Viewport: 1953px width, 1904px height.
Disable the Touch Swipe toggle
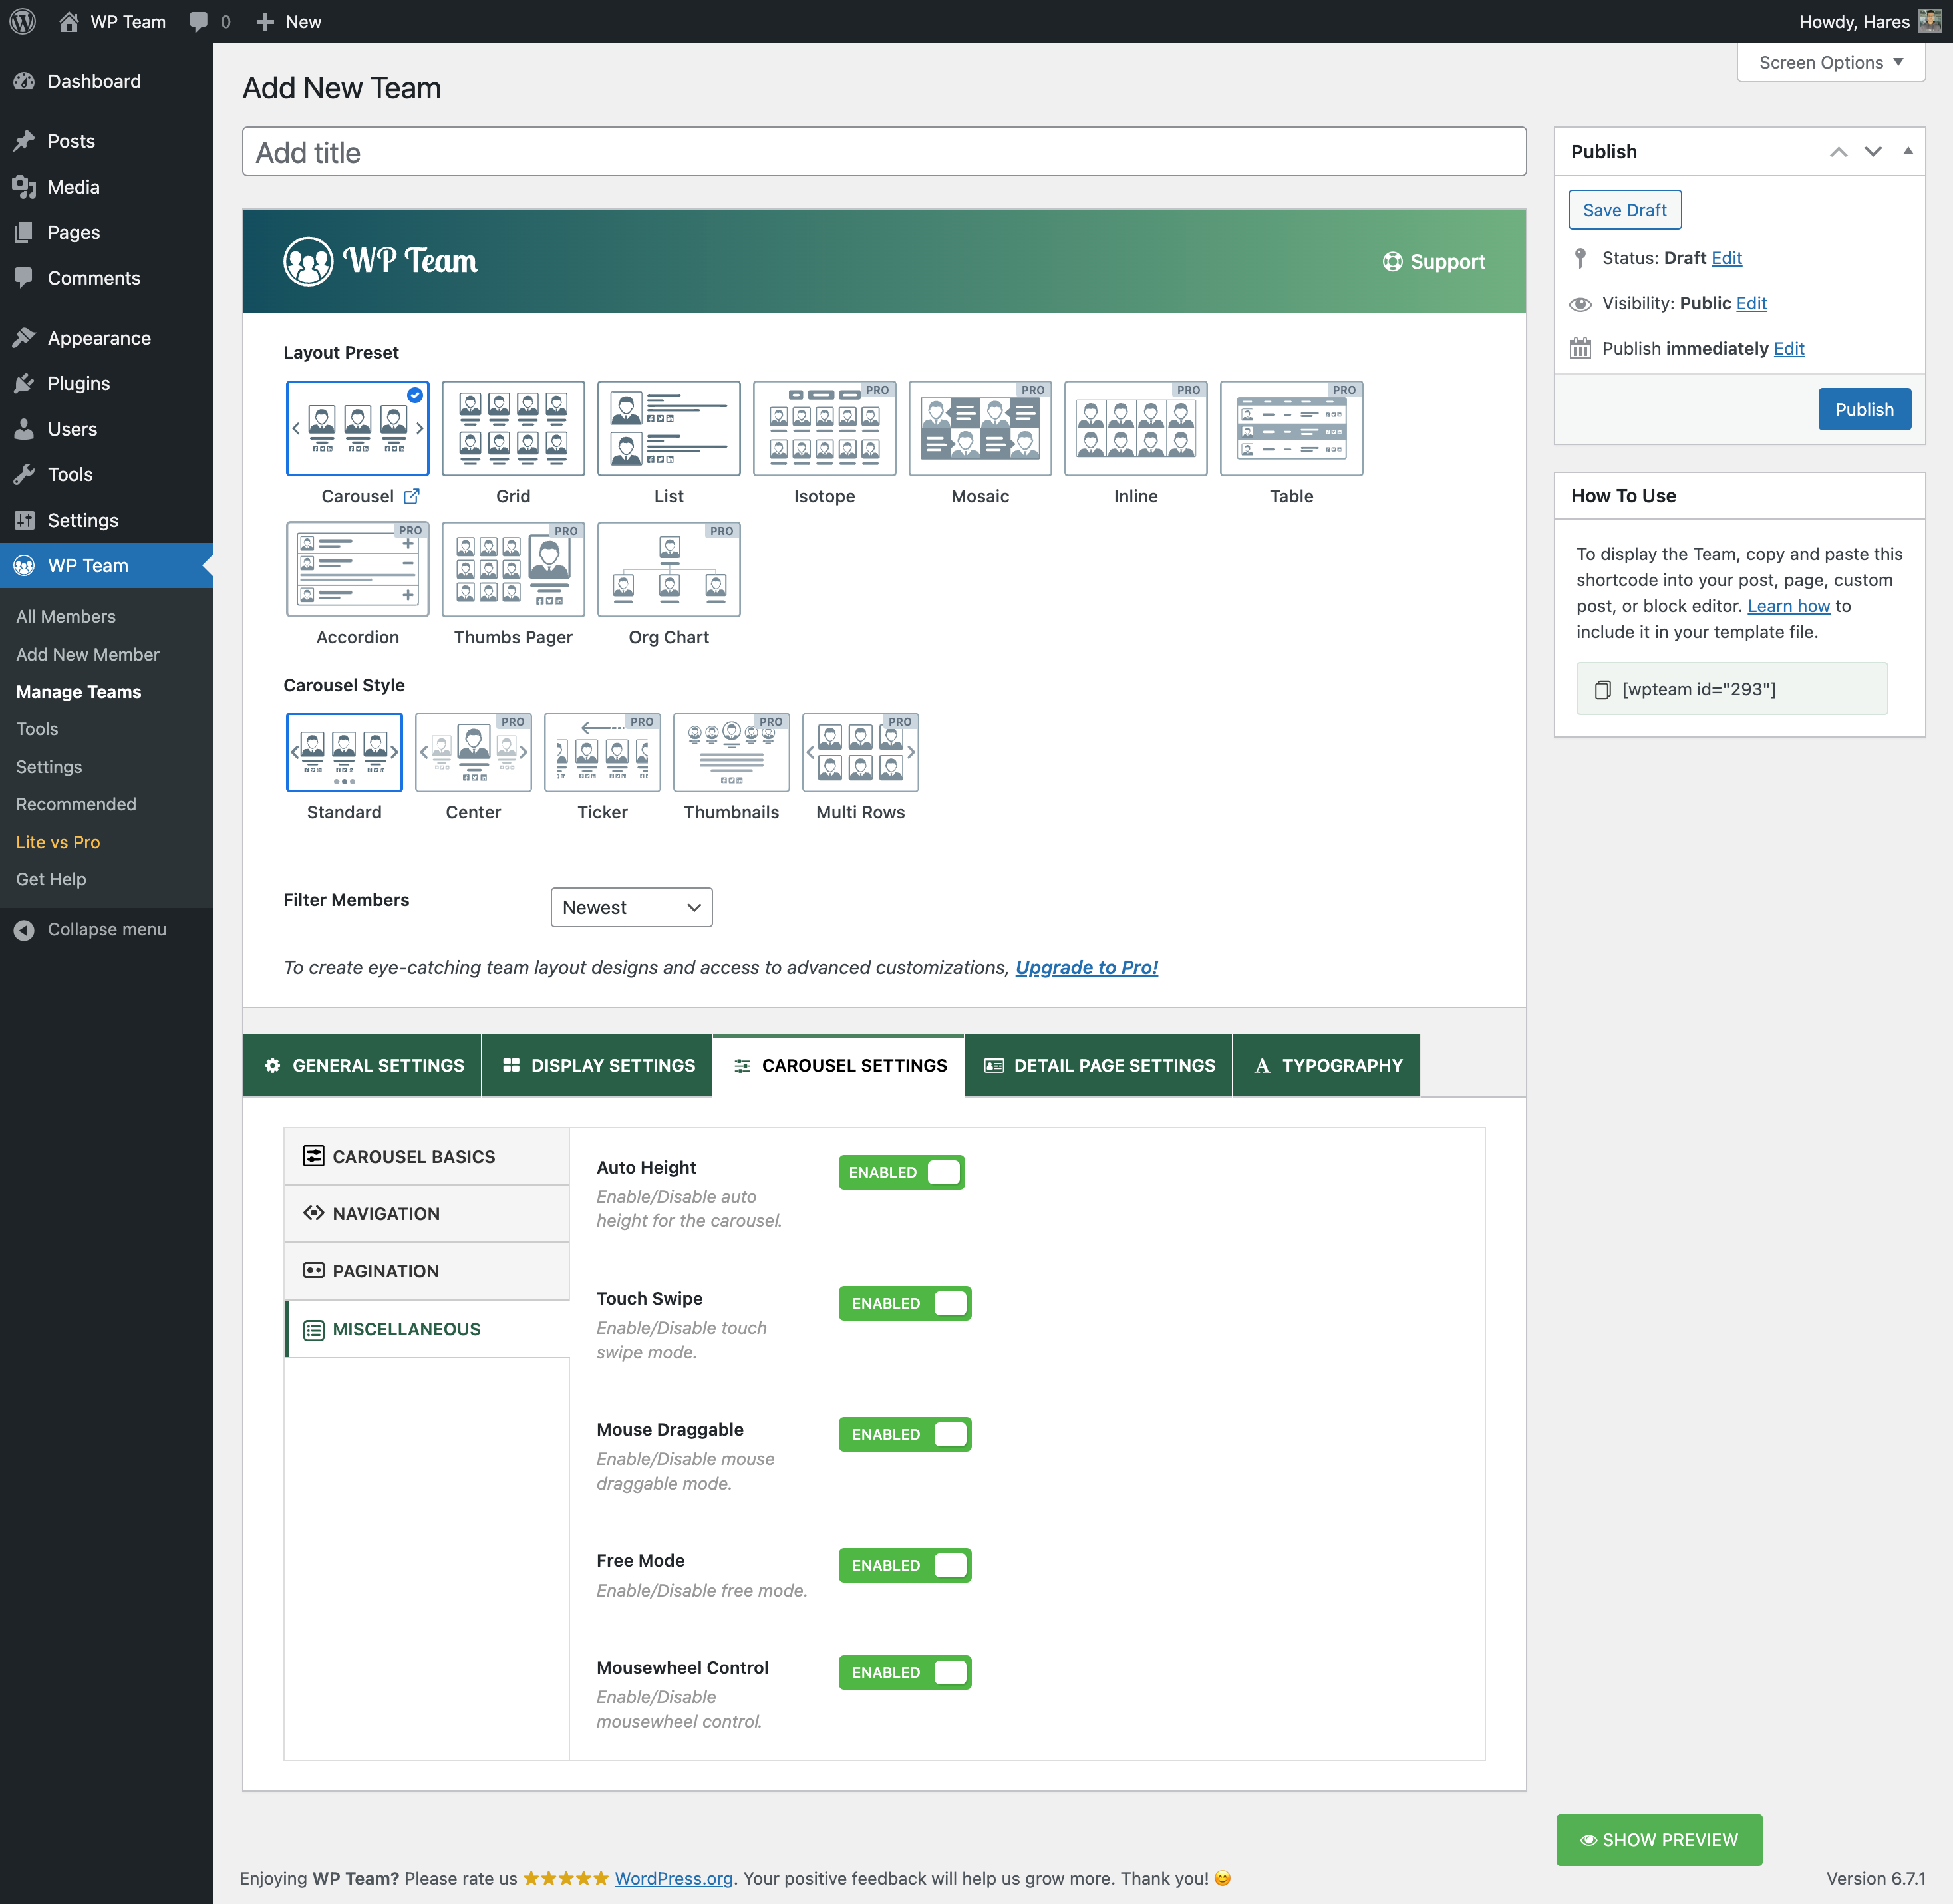tap(904, 1303)
